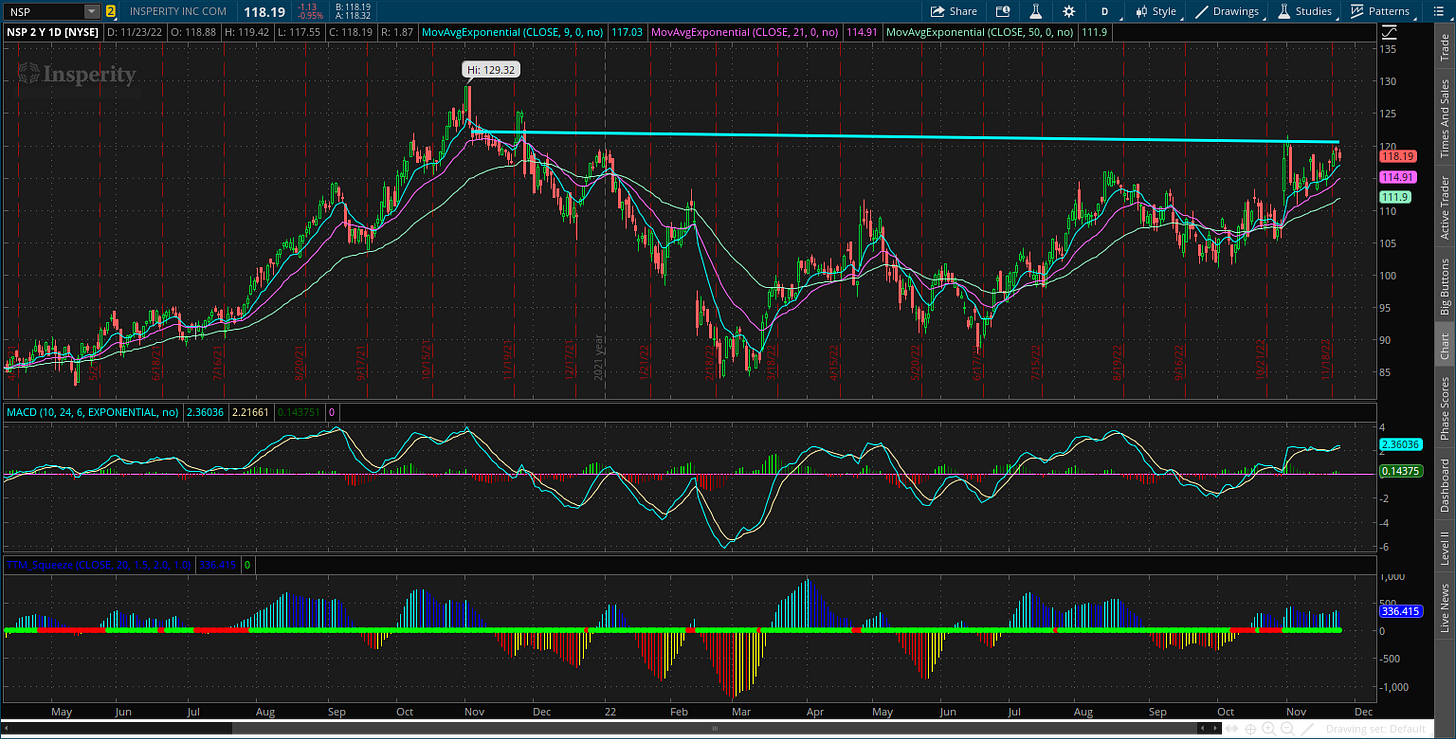Click the 0.14375 MACD axis label
Viewport: 1456px width, 739px height.
point(1398,471)
